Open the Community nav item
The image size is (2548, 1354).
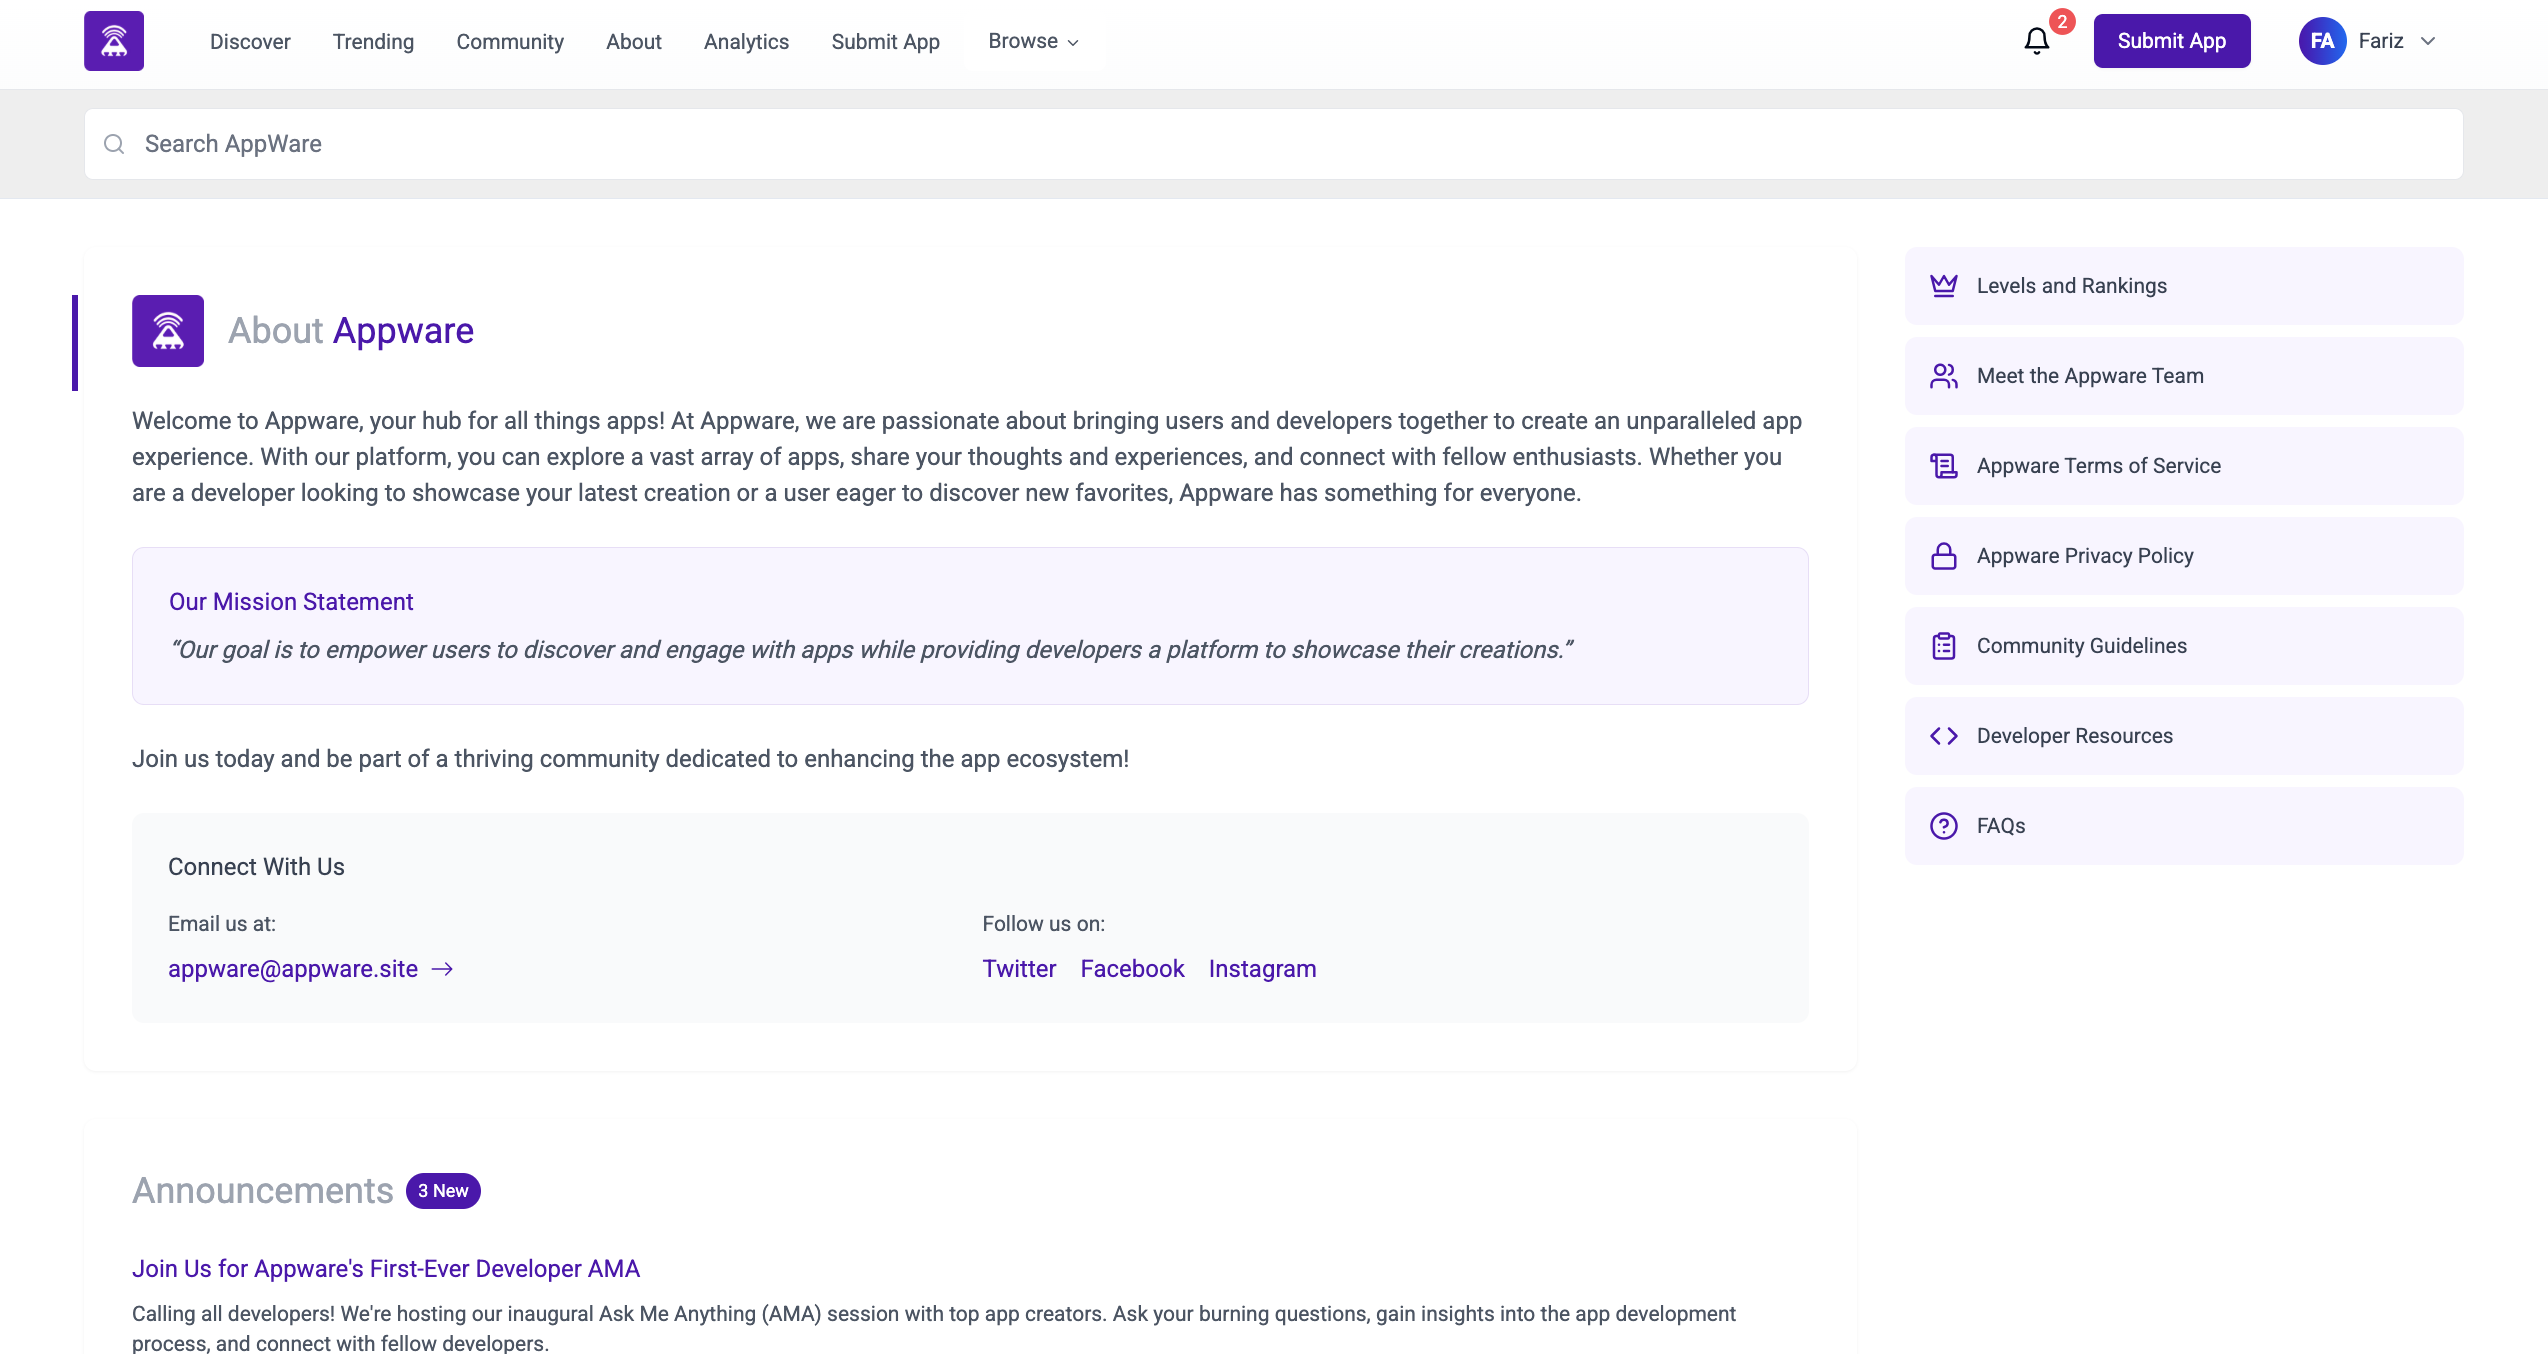coord(510,41)
